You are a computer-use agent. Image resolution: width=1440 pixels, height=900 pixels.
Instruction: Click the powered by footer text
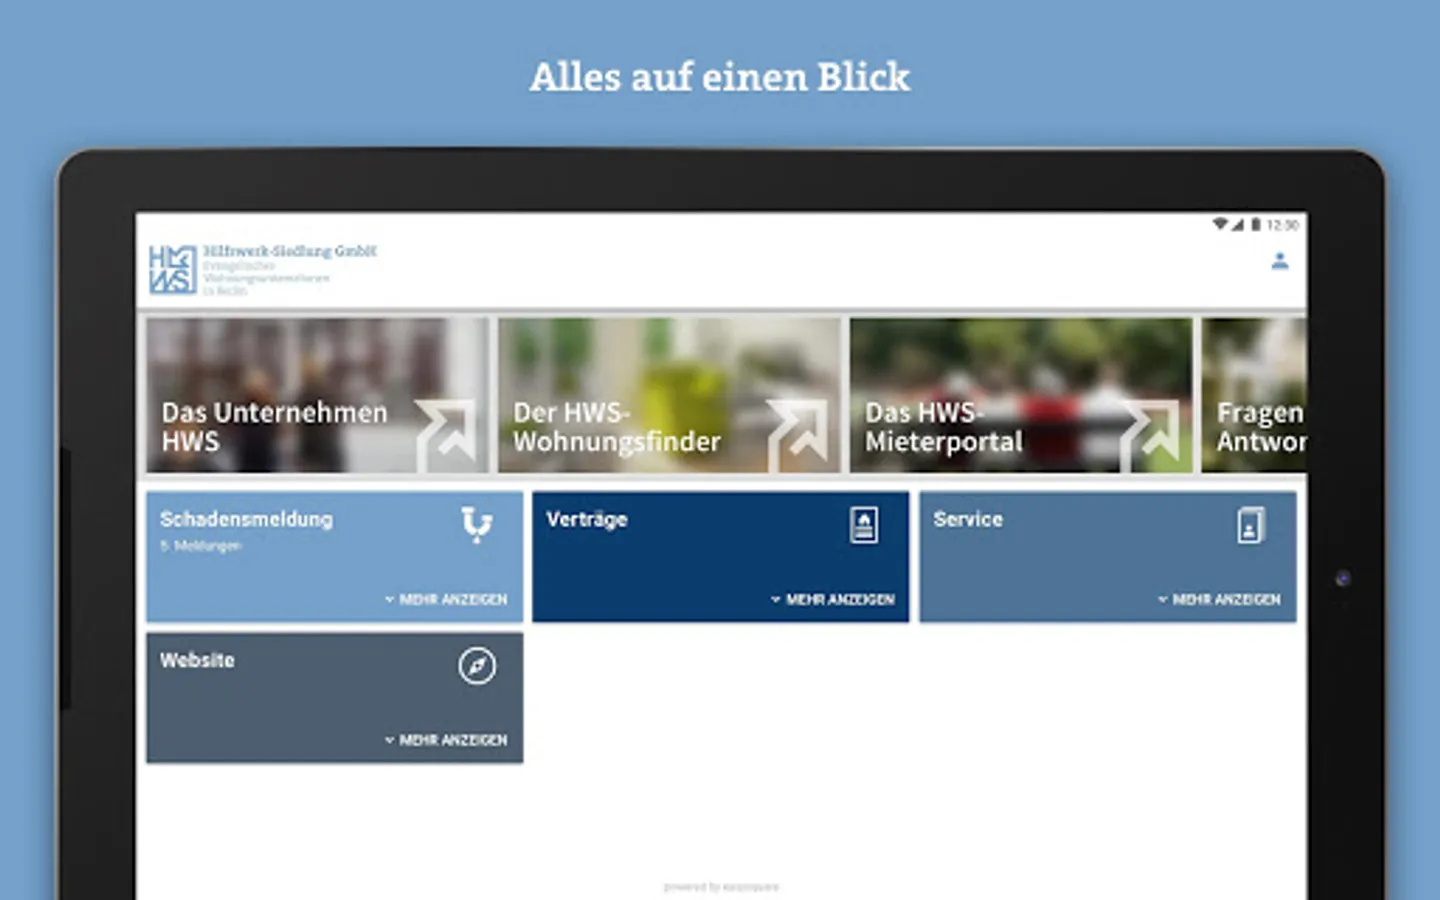(x=721, y=887)
